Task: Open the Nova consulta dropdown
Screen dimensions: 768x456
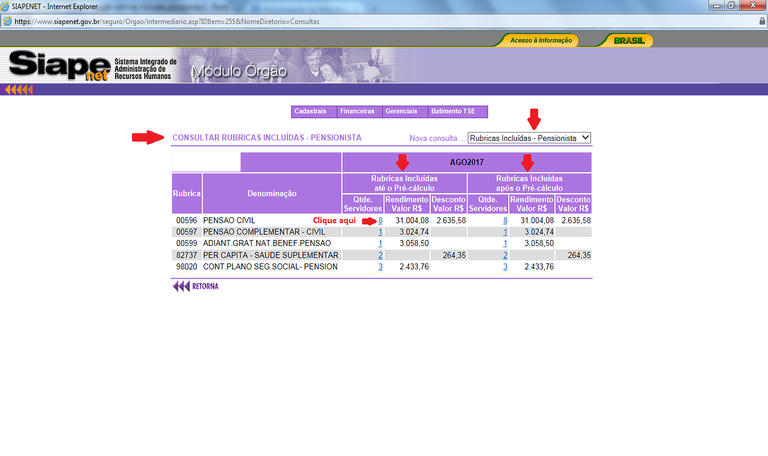Action: [529, 138]
